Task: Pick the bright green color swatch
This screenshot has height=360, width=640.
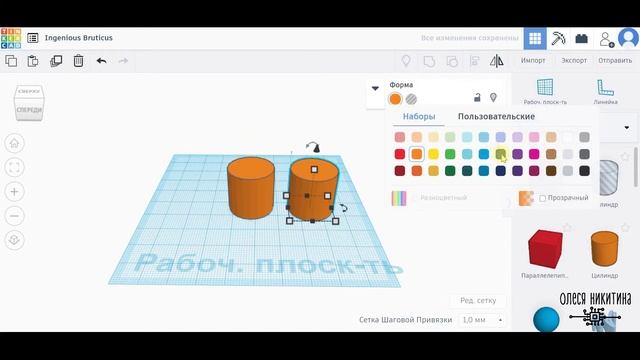Action: tap(450, 154)
